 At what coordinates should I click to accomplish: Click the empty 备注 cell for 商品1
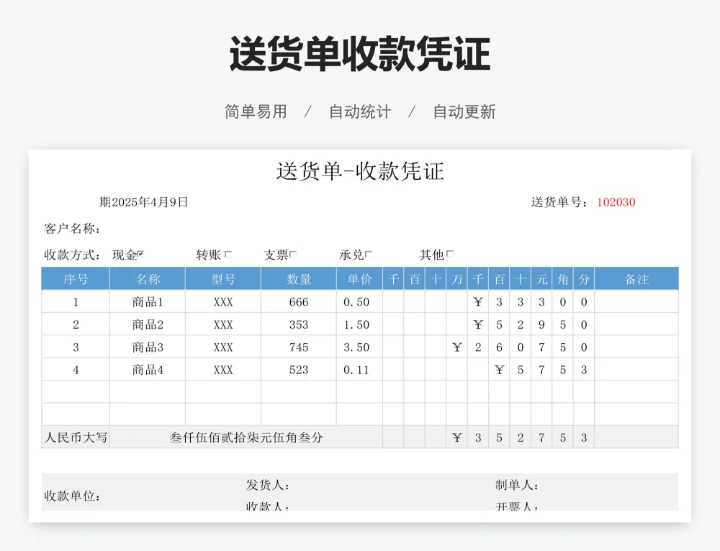click(x=636, y=302)
